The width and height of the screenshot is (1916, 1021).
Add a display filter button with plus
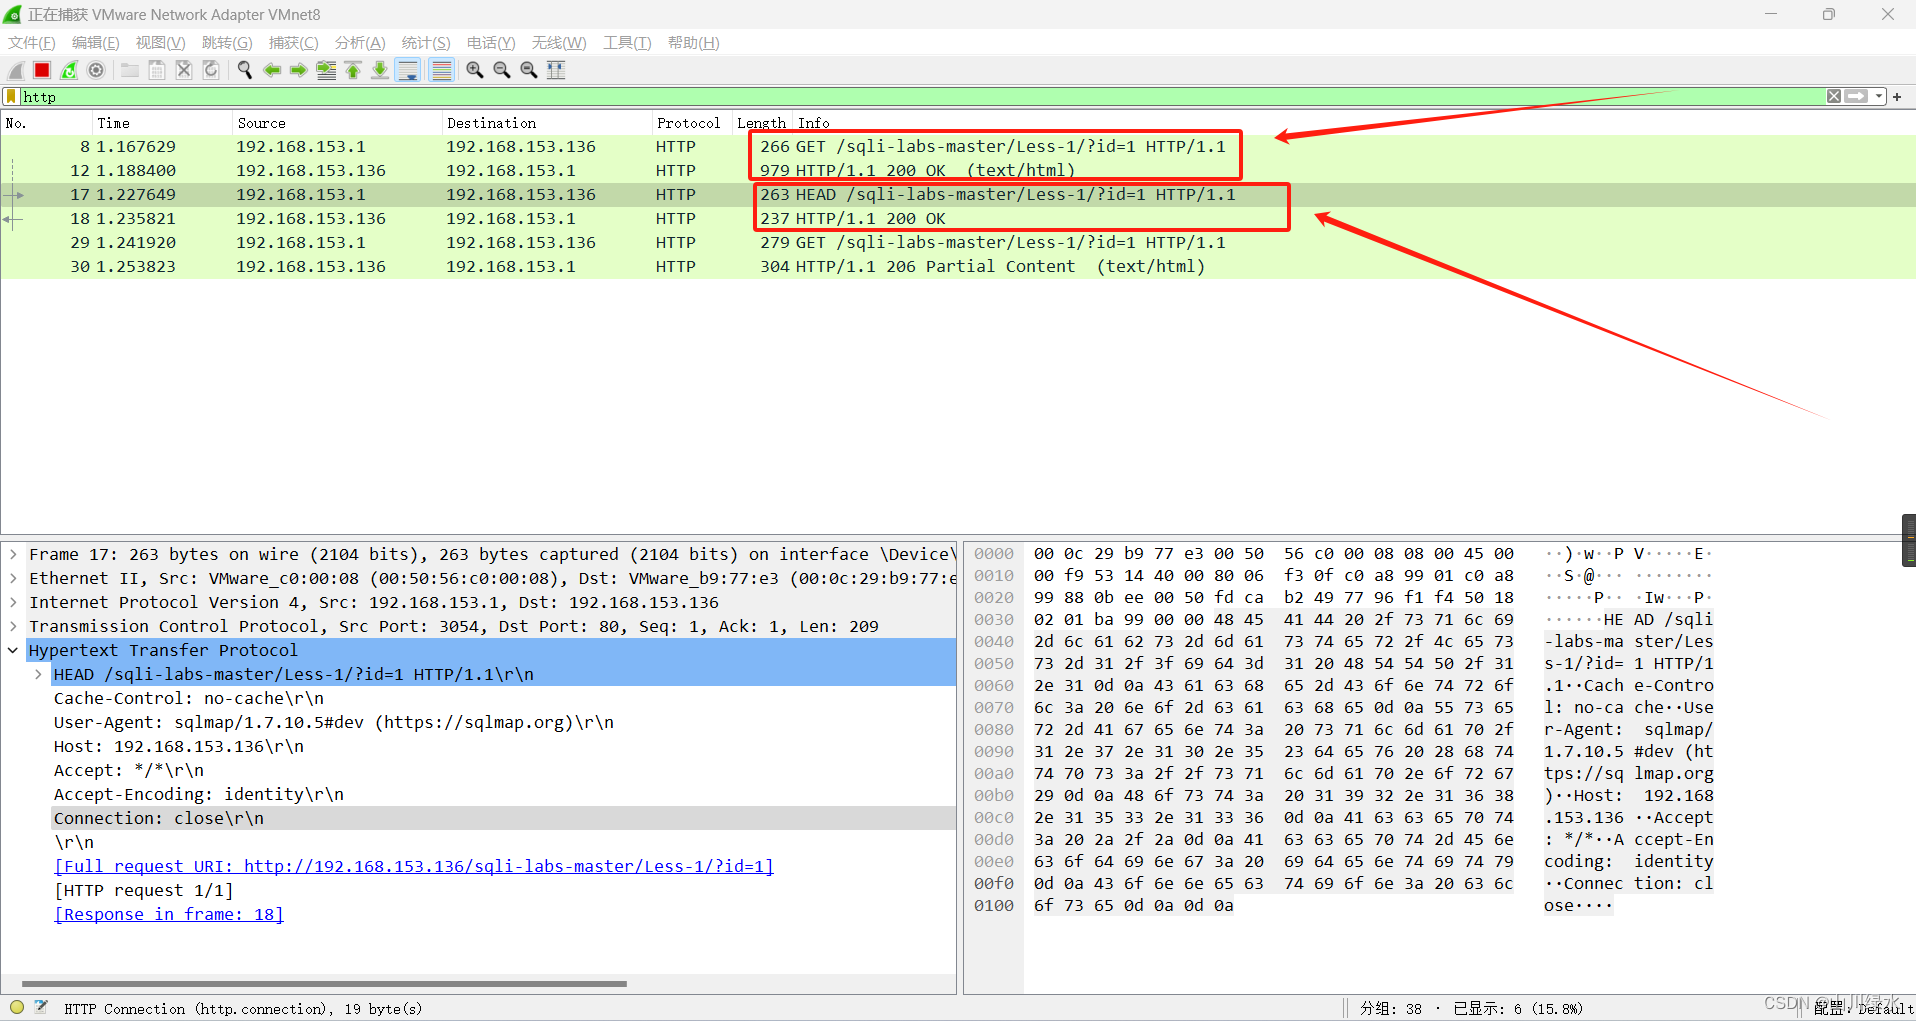1897,96
